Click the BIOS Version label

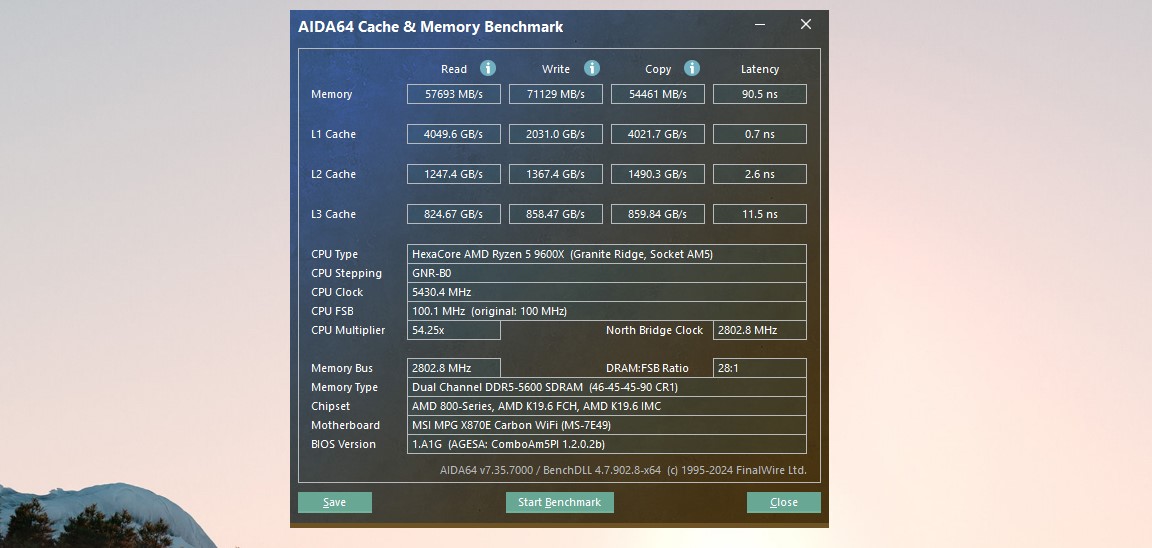(343, 444)
